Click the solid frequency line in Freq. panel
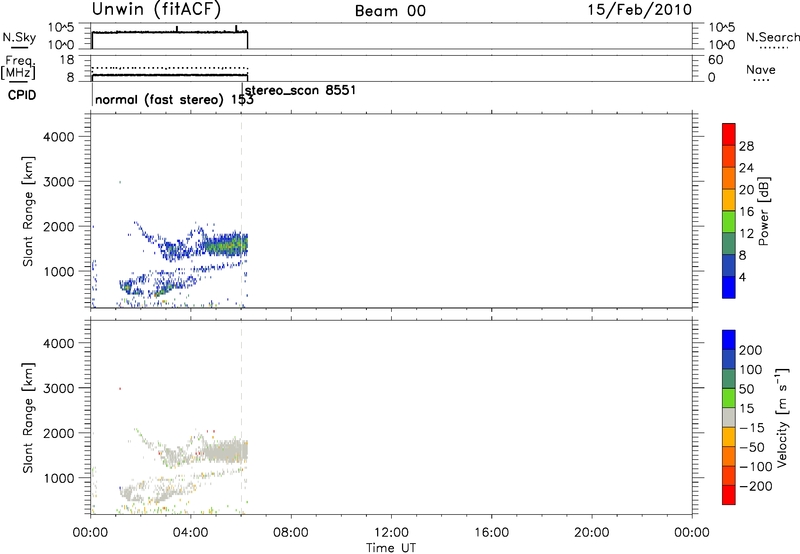Screen dimensions: 800x554 [x=169, y=75]
